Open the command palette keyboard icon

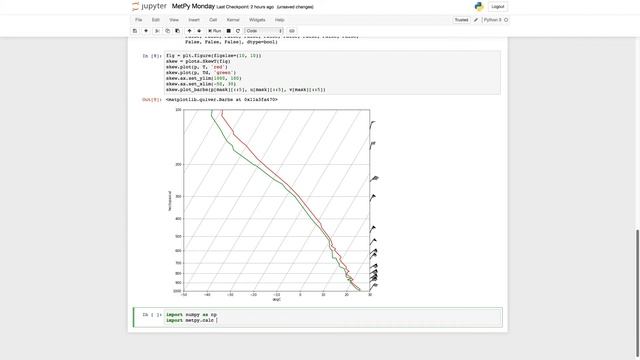(292, 31)
